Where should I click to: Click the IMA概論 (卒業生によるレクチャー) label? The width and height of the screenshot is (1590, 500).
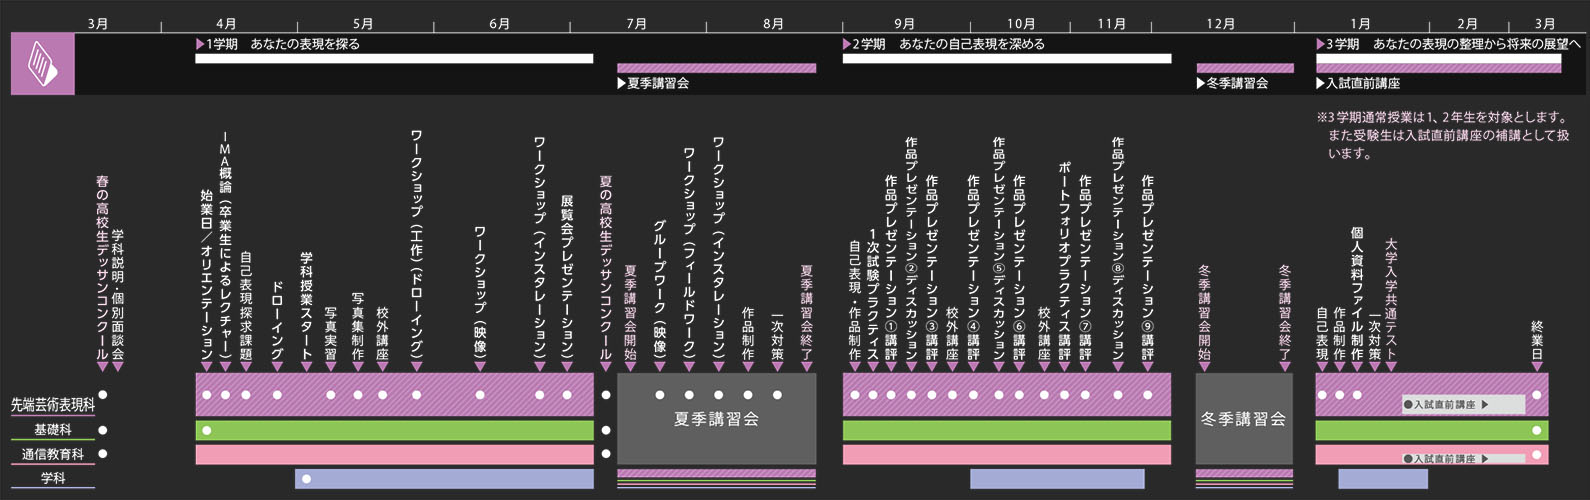coord(225,245)
